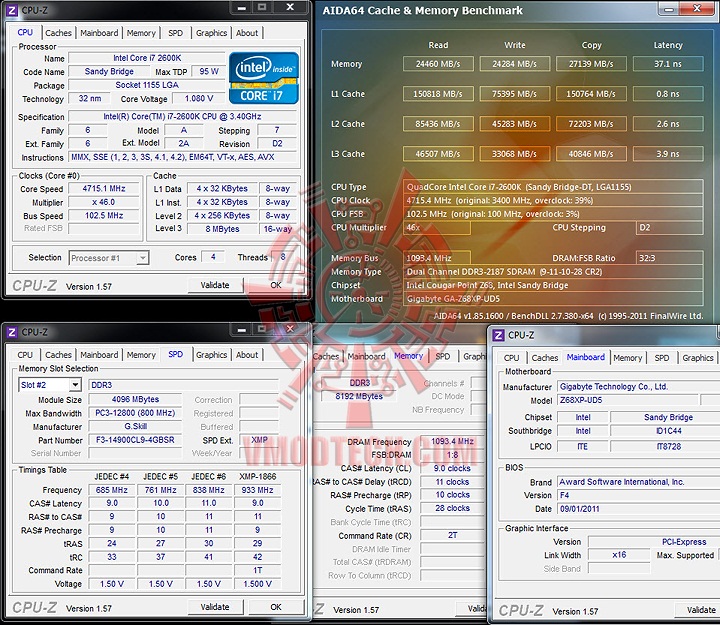Open the Caches tab in top-left CPU-Z window
This screenshot has width=720, height=625.
[58, 33]
